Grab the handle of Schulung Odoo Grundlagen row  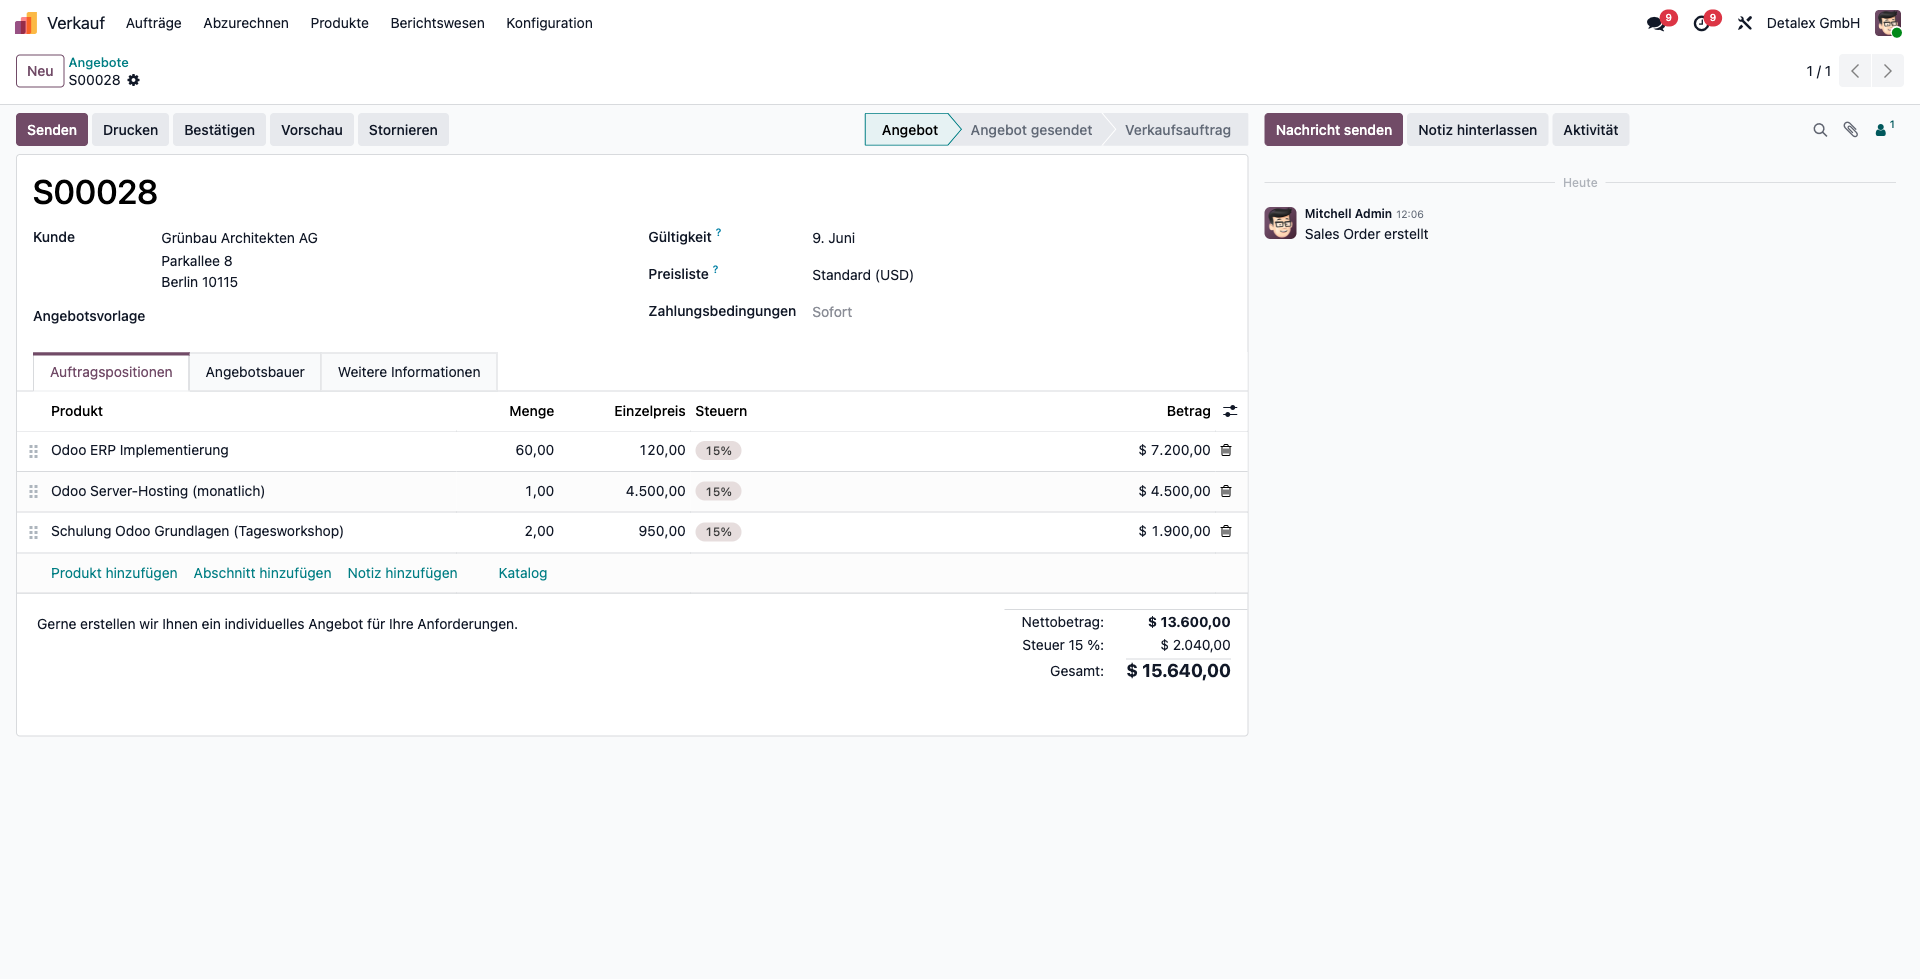pos(34,532)
